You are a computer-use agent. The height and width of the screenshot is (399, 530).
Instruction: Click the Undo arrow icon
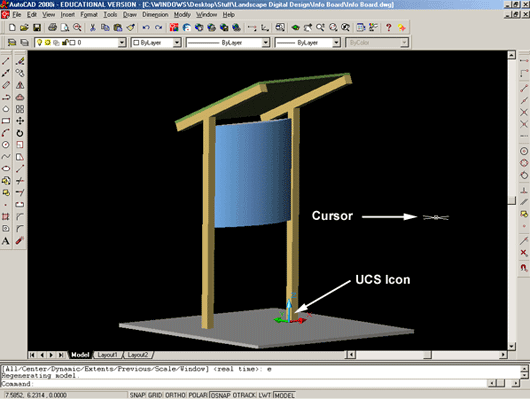point(146,27)
